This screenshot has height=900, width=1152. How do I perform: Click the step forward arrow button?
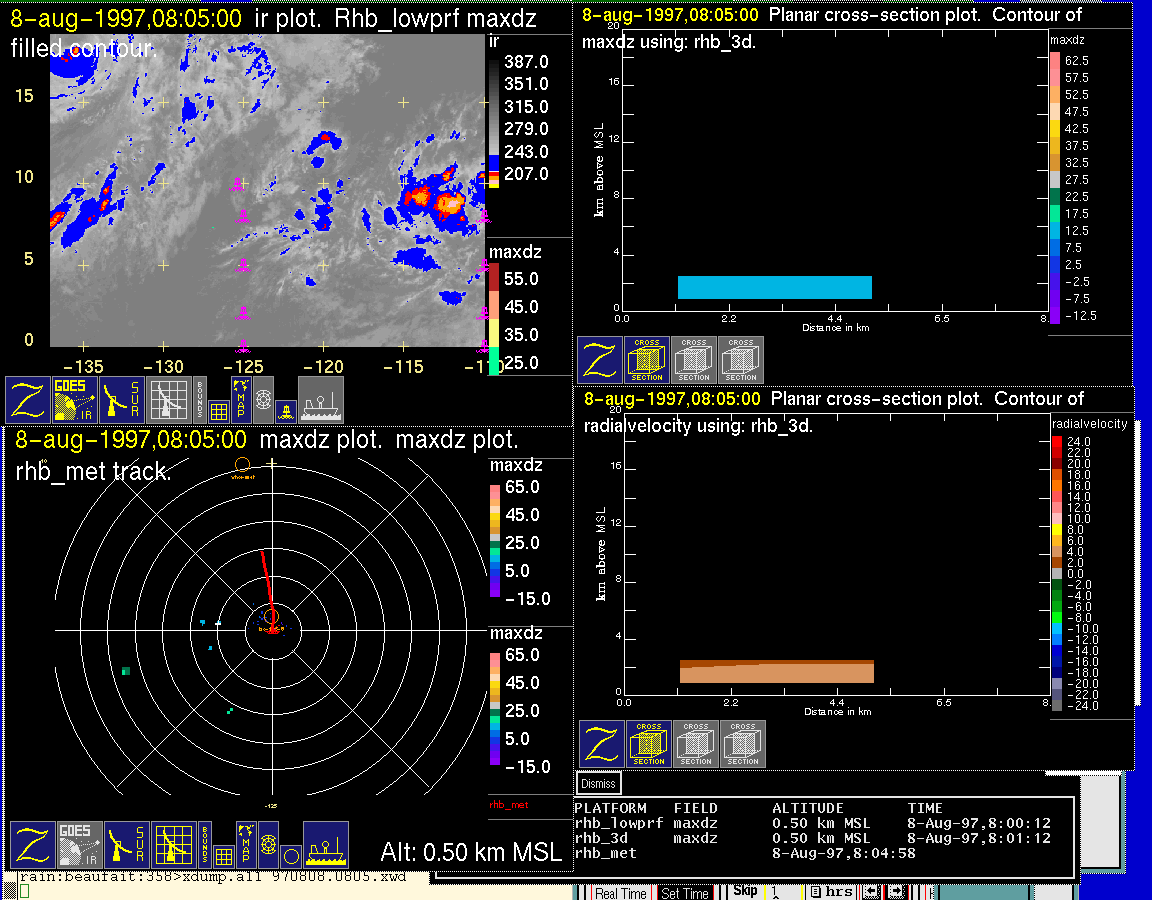897,891
